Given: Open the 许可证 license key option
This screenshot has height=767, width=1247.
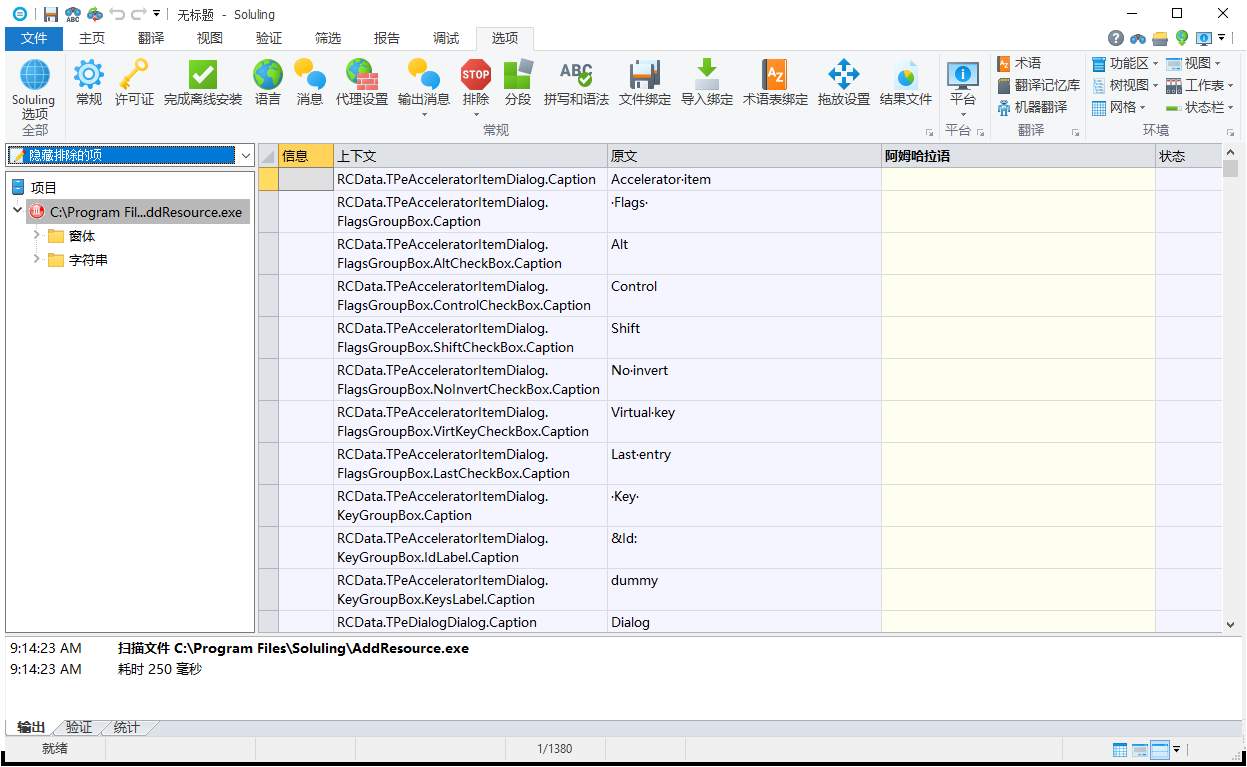Looking at the screenshot, I should coord(134,82).
